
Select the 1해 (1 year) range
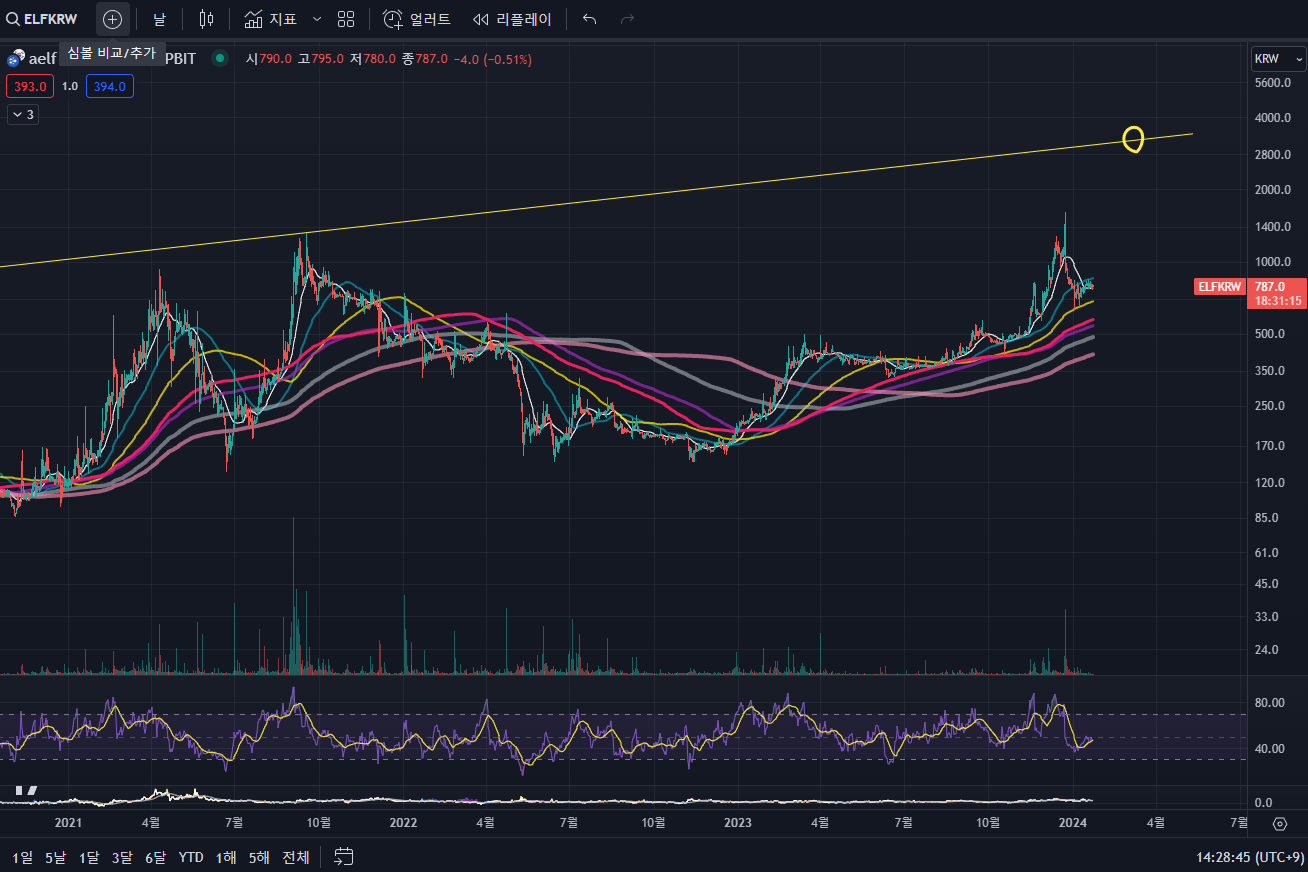(226, 857)
